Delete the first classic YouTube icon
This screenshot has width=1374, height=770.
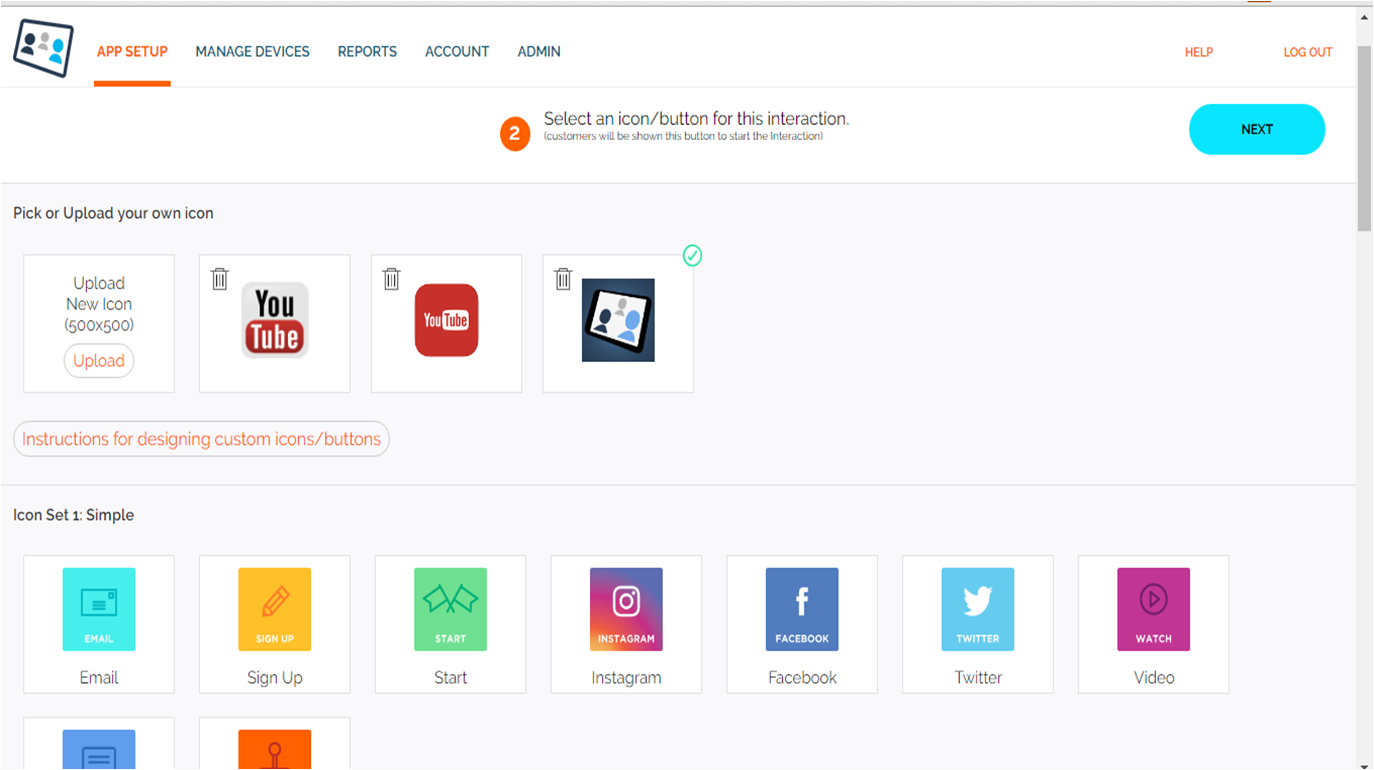pyautogui.click(x=220, y=279)
